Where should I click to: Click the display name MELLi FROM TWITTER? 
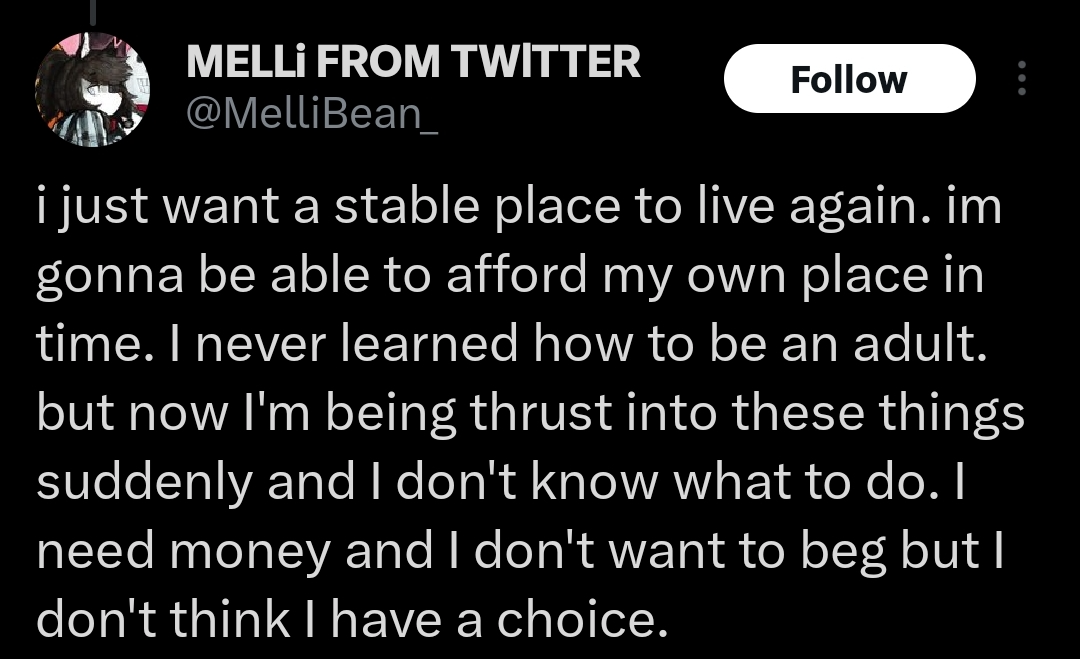413,63
